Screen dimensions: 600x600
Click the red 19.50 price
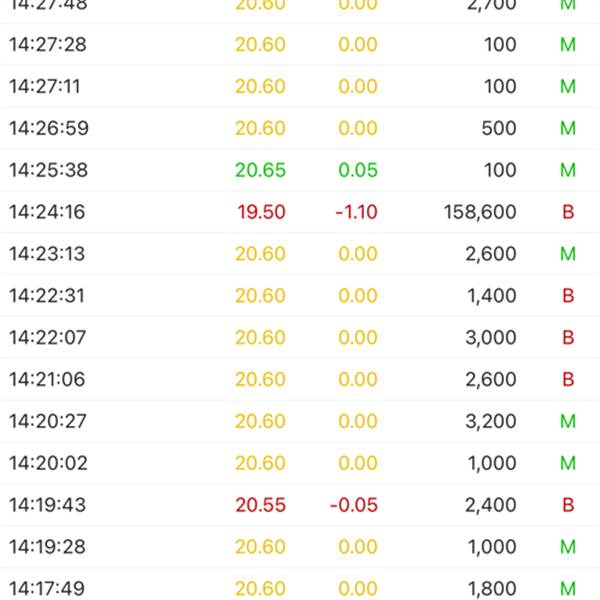261,212
